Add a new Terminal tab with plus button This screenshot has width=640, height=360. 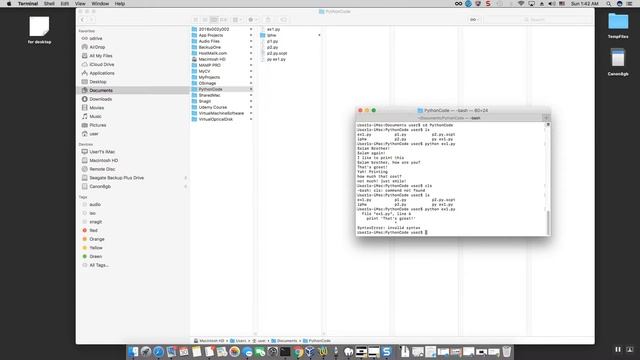tap(546, 118)
